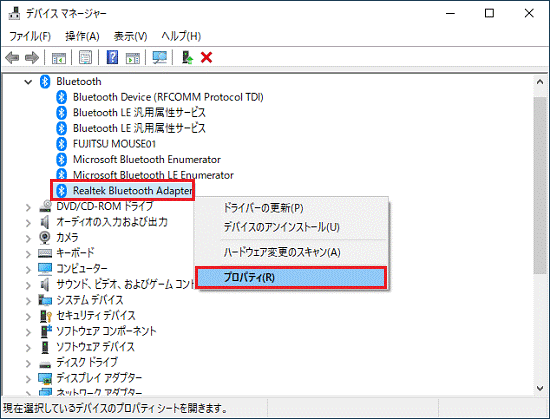Collapse the Bluetooth category
The image size is (550, 419).
tap(28, 82)
